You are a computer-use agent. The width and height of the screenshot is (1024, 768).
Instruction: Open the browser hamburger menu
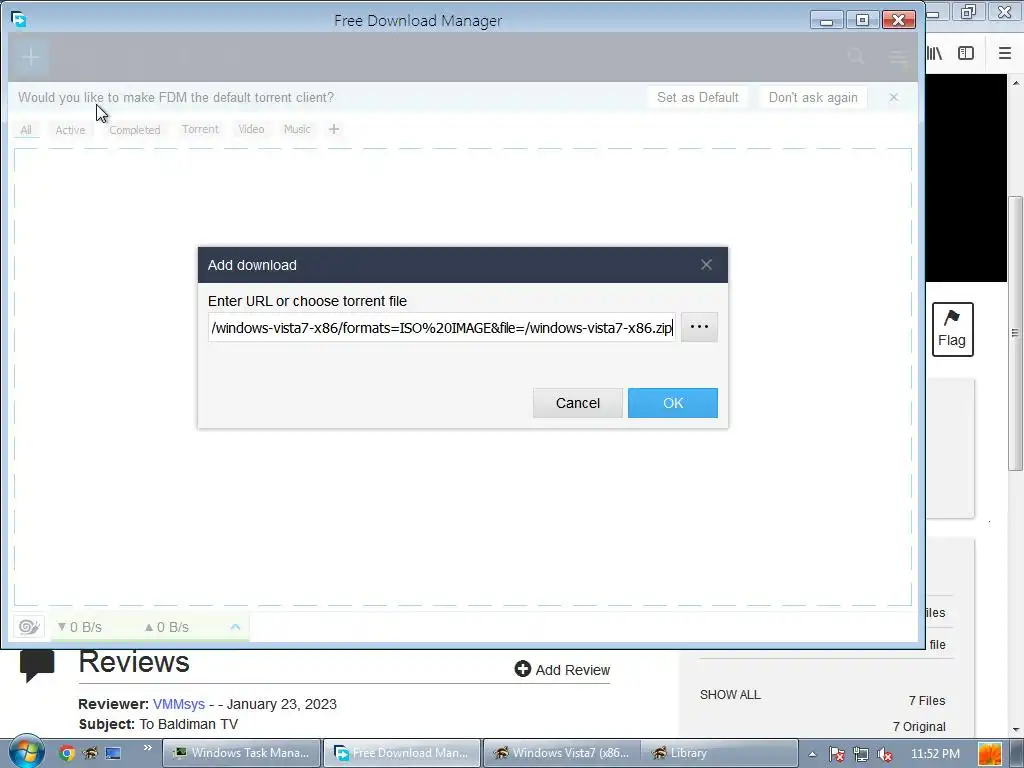pyautogui.click(x=1004, y=53)
